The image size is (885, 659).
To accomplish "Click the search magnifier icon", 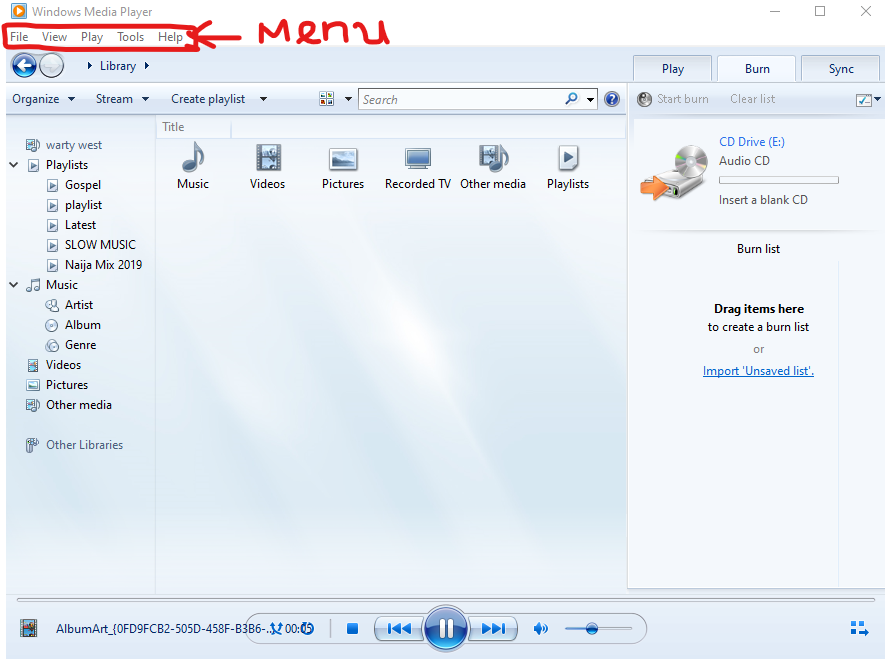I will (572, 99).
